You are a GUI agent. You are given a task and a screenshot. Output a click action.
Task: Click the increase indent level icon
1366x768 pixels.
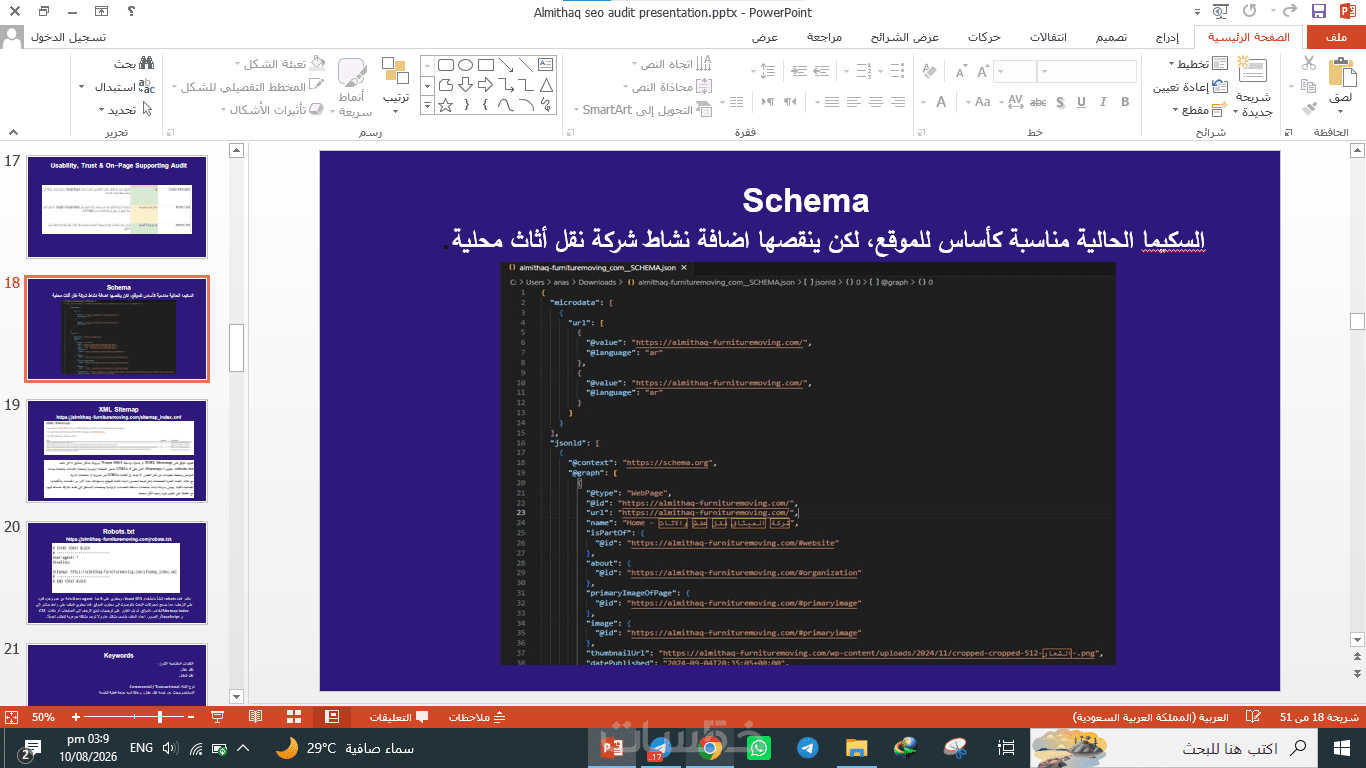point(799,71)
